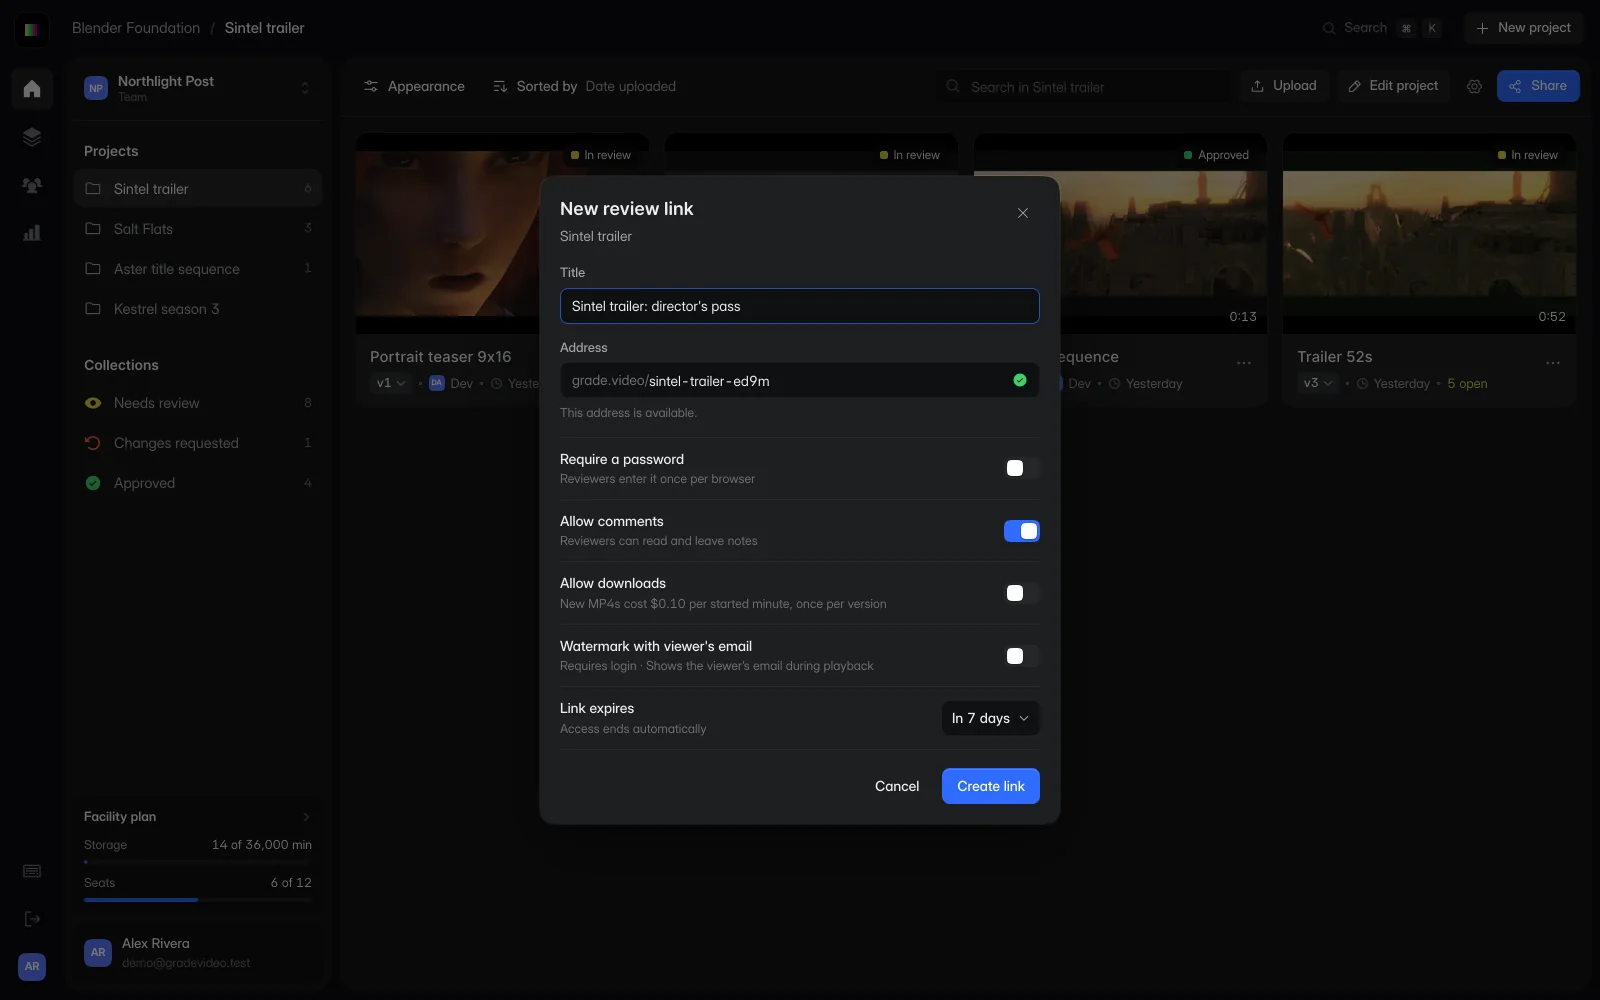The image size is (1600, 1000).
Task: Open the home icon in left rail
Action: pyautogui.click(x=32, y=89)
